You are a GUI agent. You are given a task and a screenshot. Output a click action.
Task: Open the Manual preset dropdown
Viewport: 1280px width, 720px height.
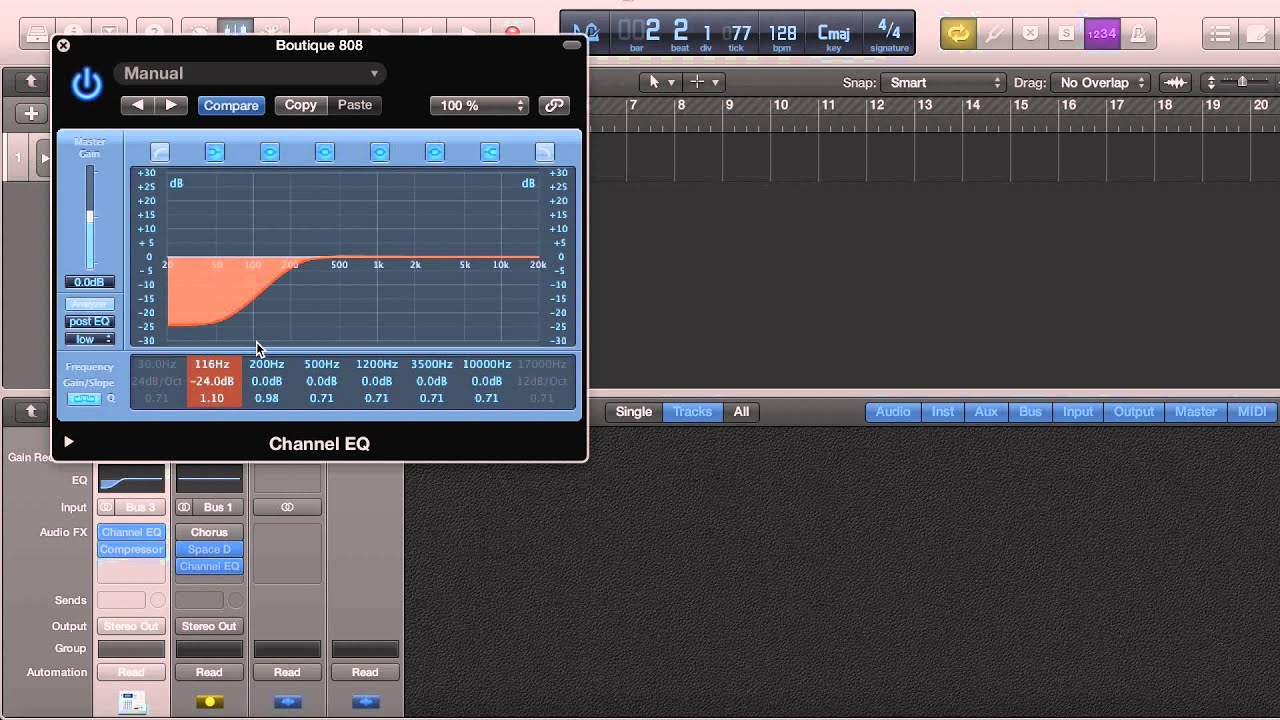249,73
